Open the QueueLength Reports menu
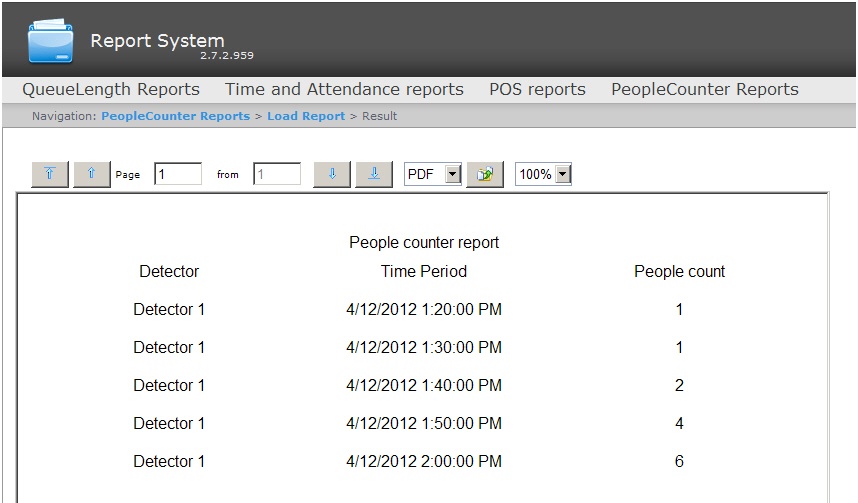Screen dimensions: 858x503 pos(111,89)
